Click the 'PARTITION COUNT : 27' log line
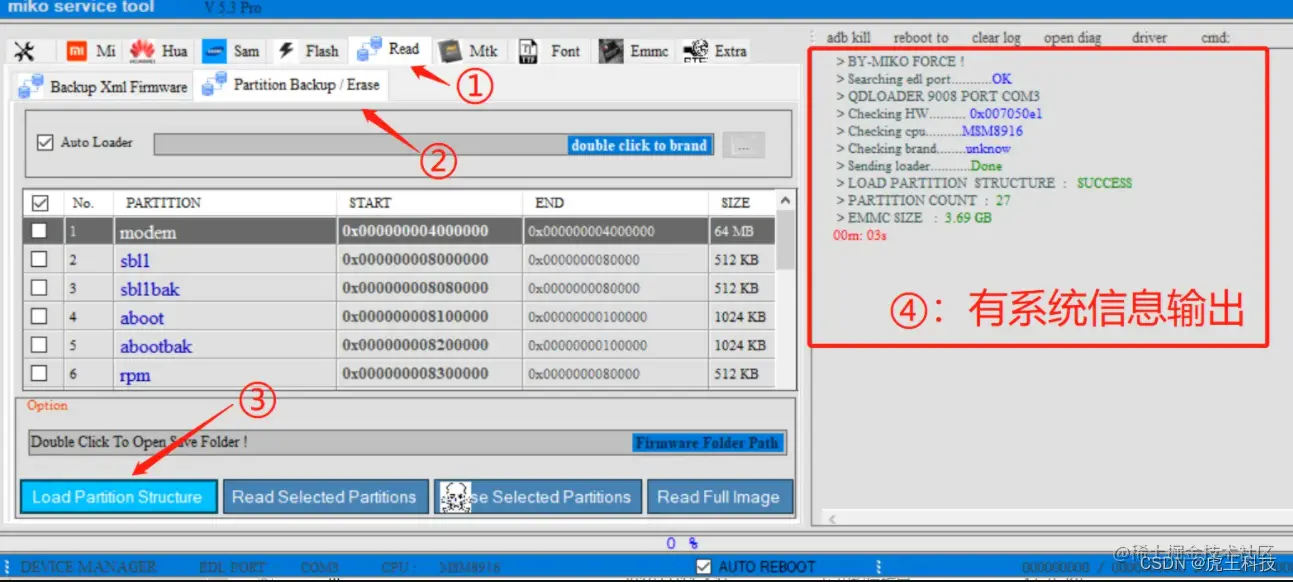1293x582 pixels. coord(923,200)
